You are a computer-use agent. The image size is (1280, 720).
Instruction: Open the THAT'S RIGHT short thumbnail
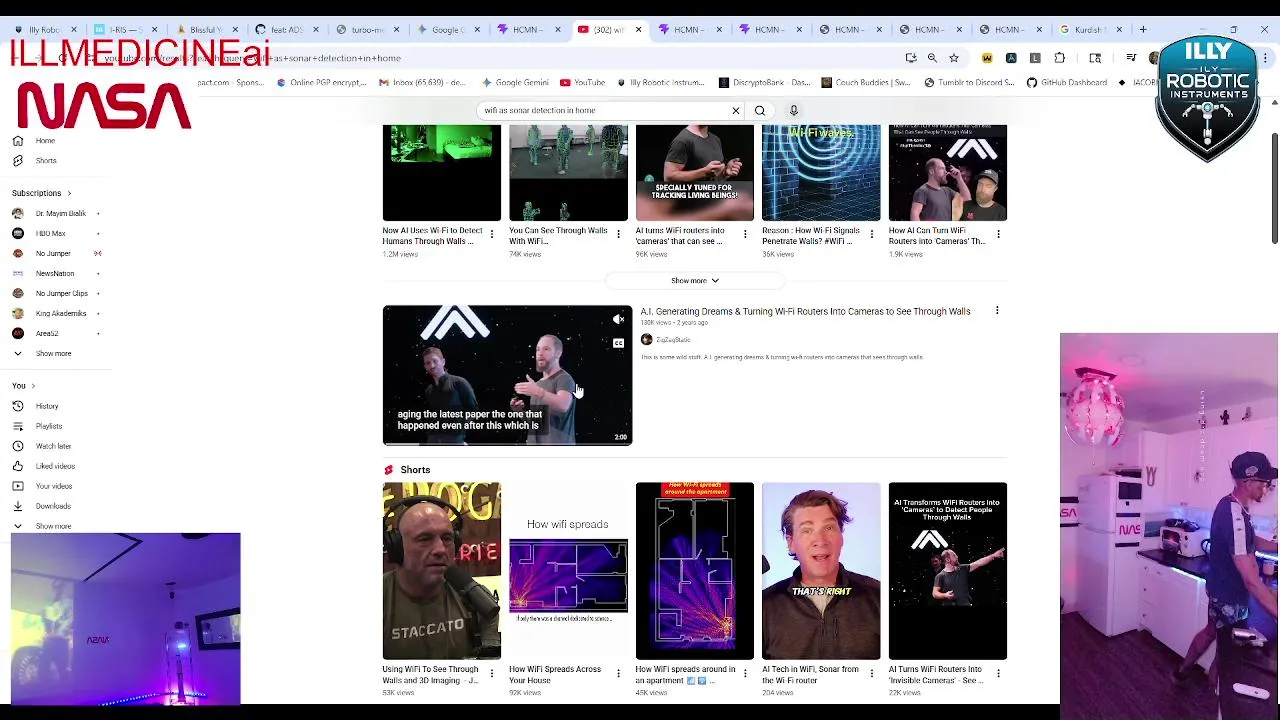point(821,571)
